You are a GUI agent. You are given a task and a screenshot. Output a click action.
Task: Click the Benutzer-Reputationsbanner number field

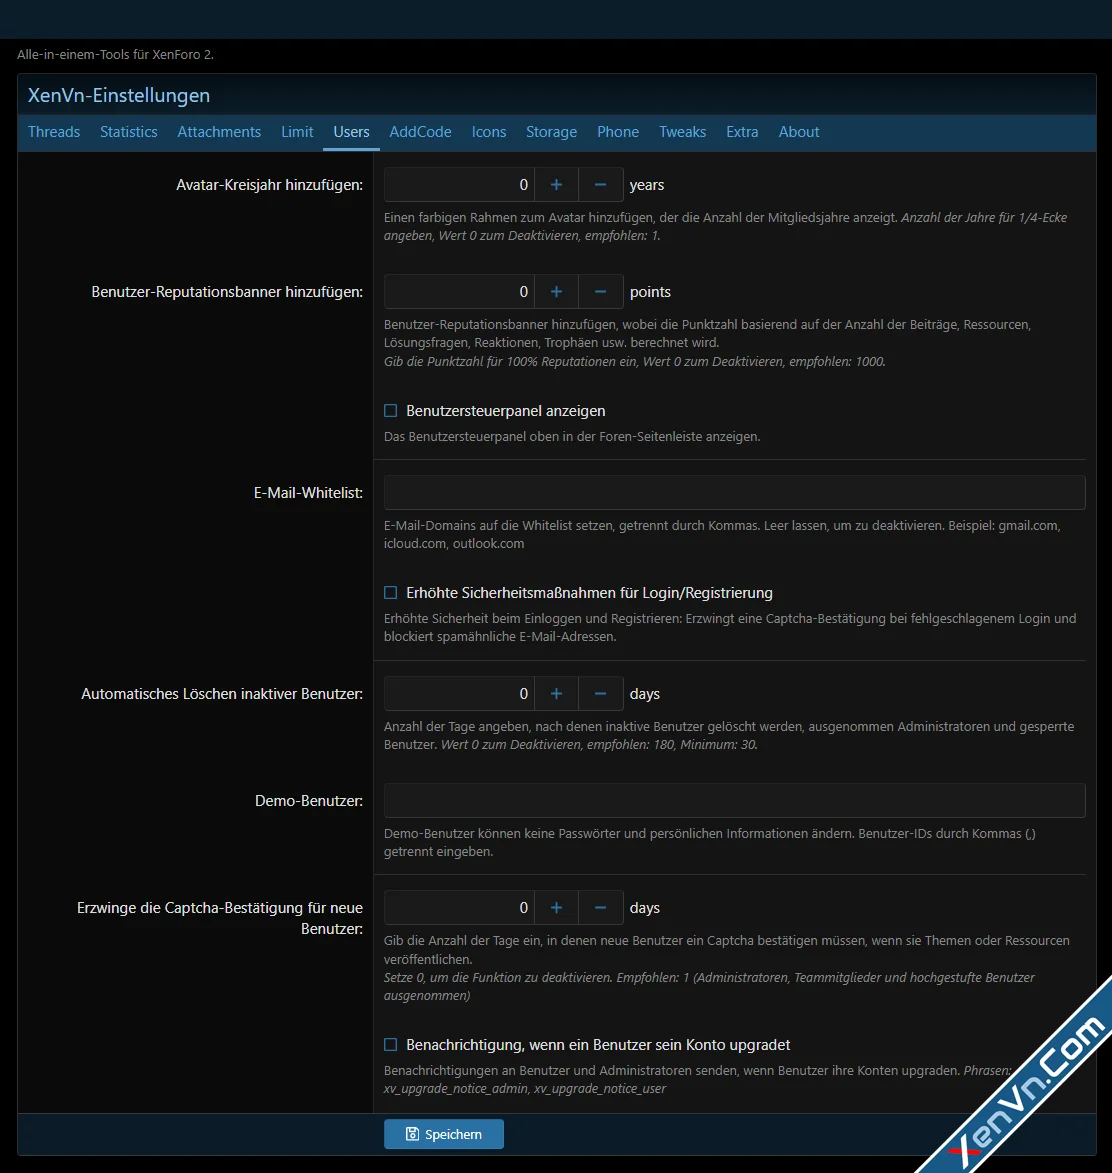pos(459,292)
